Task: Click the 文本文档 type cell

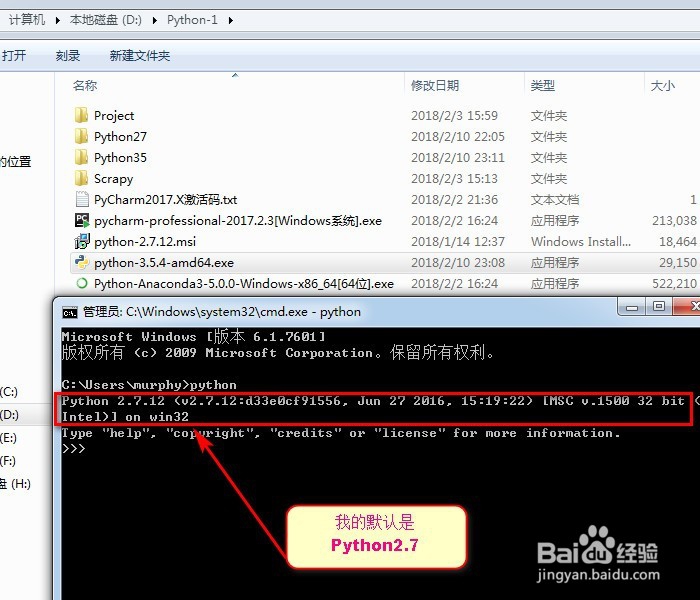Action: pyautogui.click(x=555, y=200)
